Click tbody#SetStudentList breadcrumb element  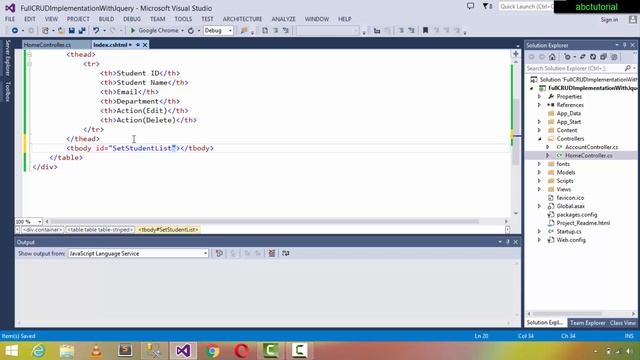coord(168,230)
